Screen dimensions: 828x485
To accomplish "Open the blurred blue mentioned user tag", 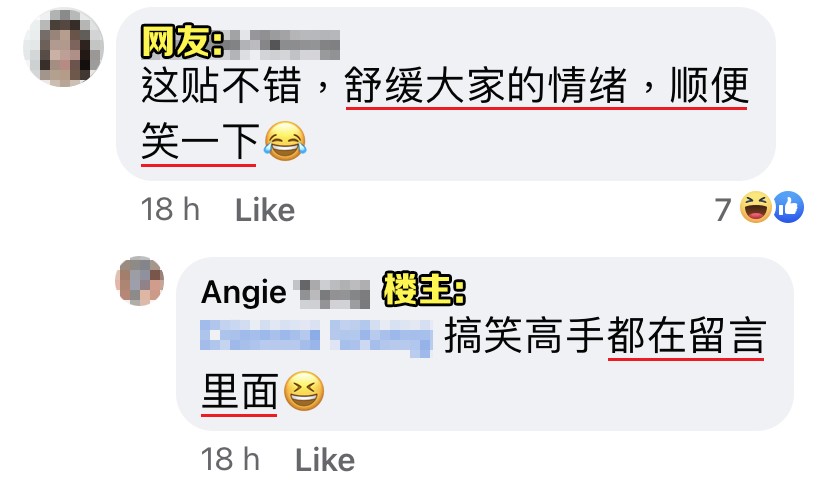I will point(316,336).
